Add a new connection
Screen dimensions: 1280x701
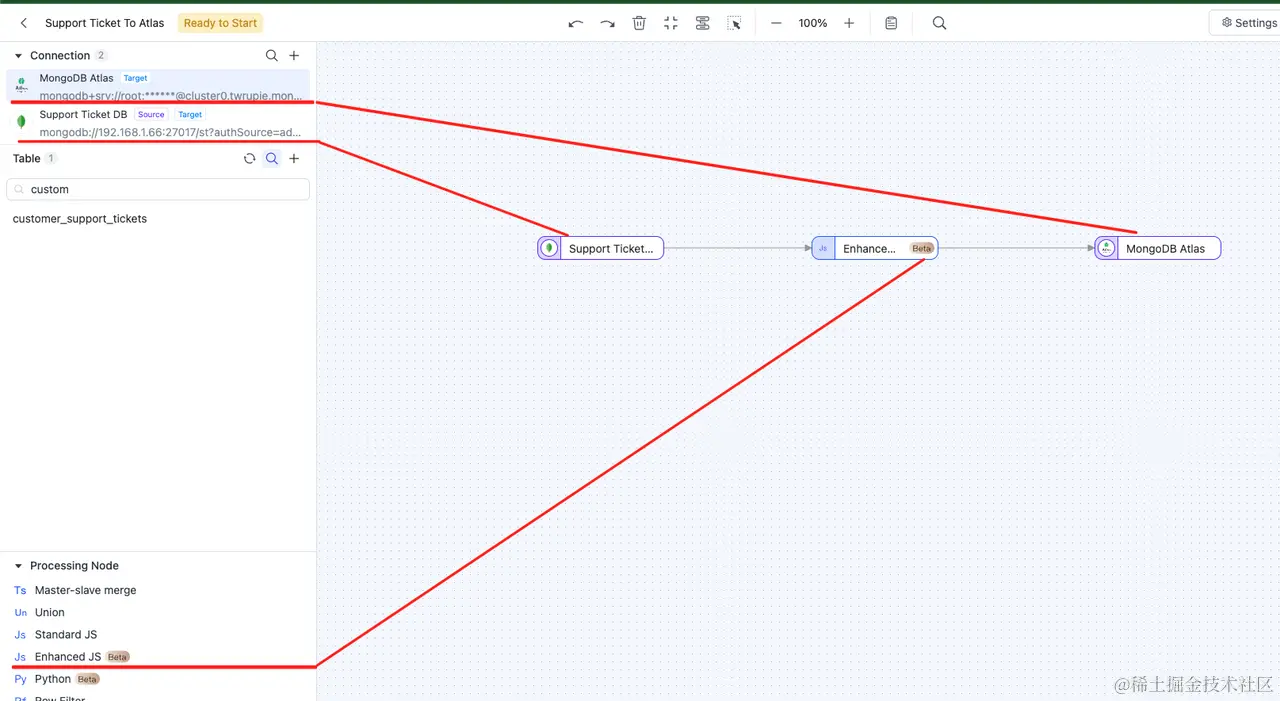click(294, 56)
